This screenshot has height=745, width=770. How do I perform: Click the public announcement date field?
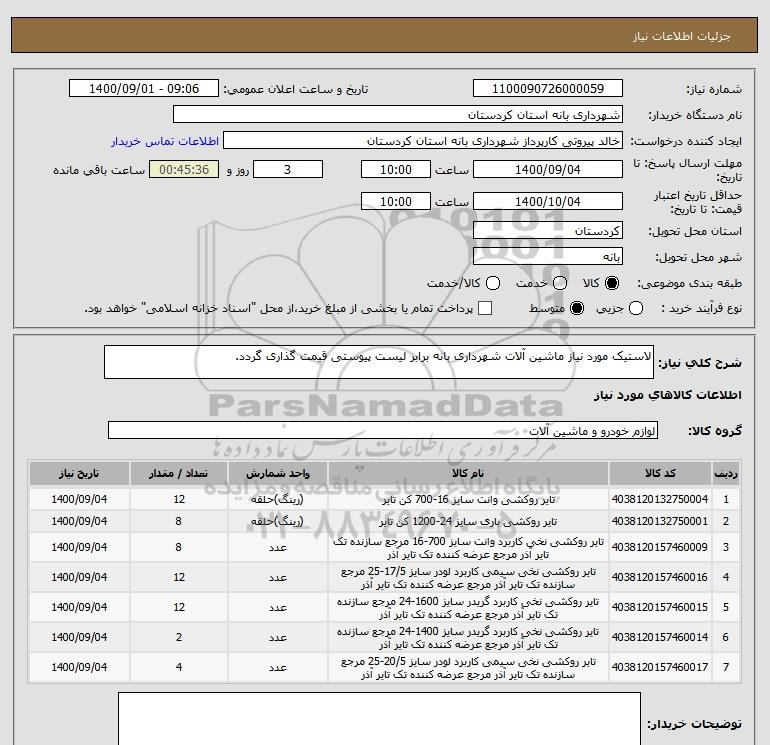(144, 88)
